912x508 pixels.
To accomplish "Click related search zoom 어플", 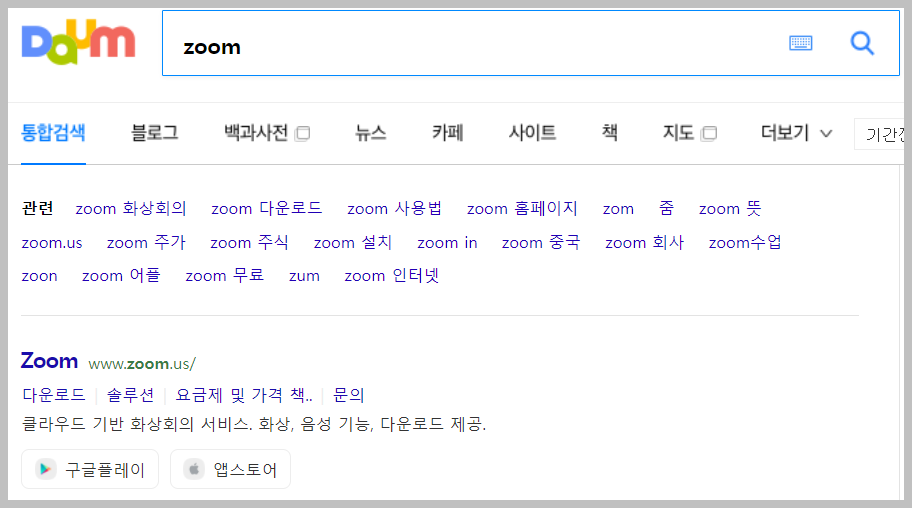I will (x=121, y=275).
